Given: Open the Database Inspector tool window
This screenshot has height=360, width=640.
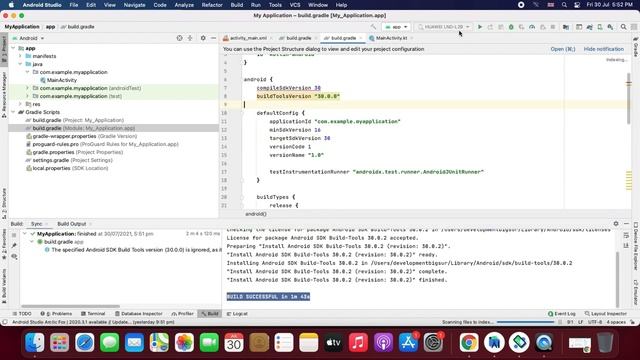Looking at the screenshot, I should pos(138,313).
